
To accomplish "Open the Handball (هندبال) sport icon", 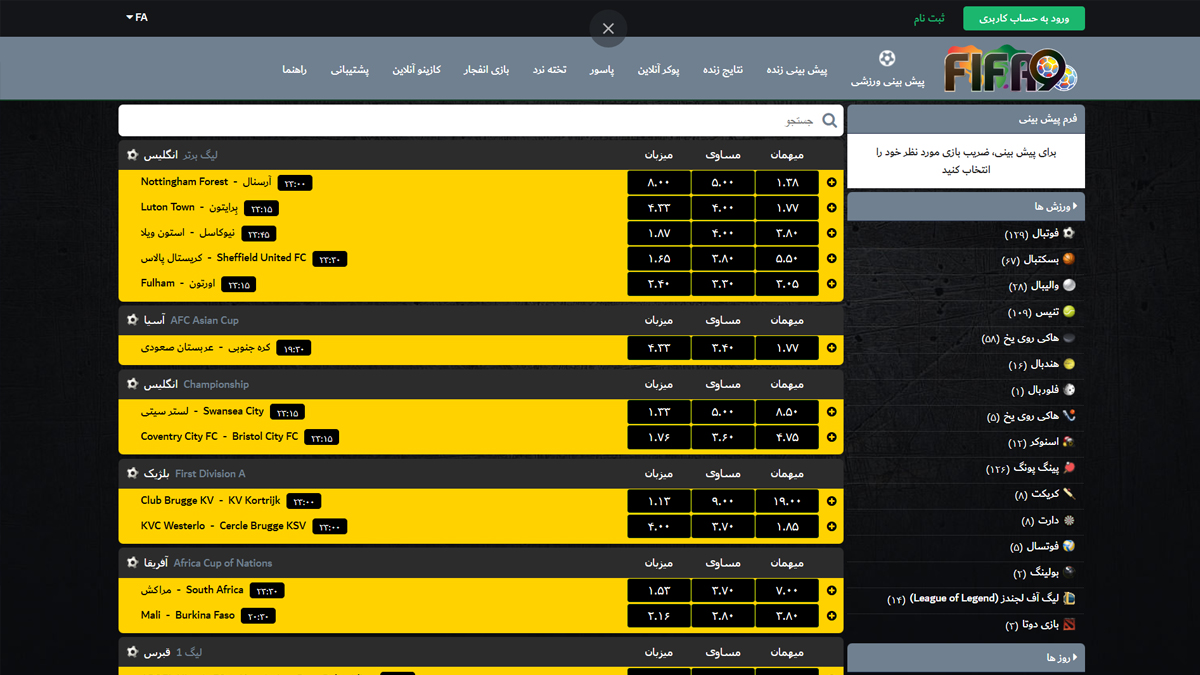I will pyautogui.click(x=1069, y=364).
